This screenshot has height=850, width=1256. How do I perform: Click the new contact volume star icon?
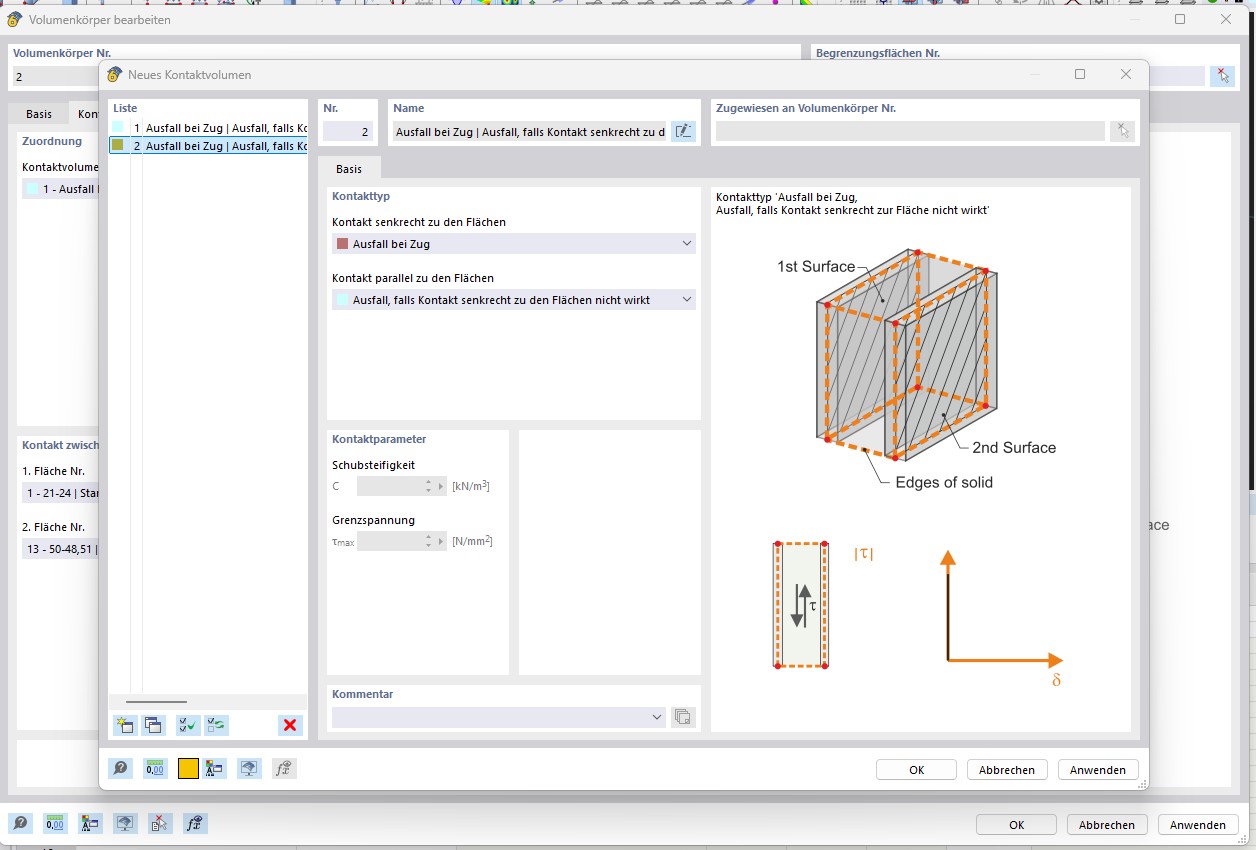click(x=125, y=726)
